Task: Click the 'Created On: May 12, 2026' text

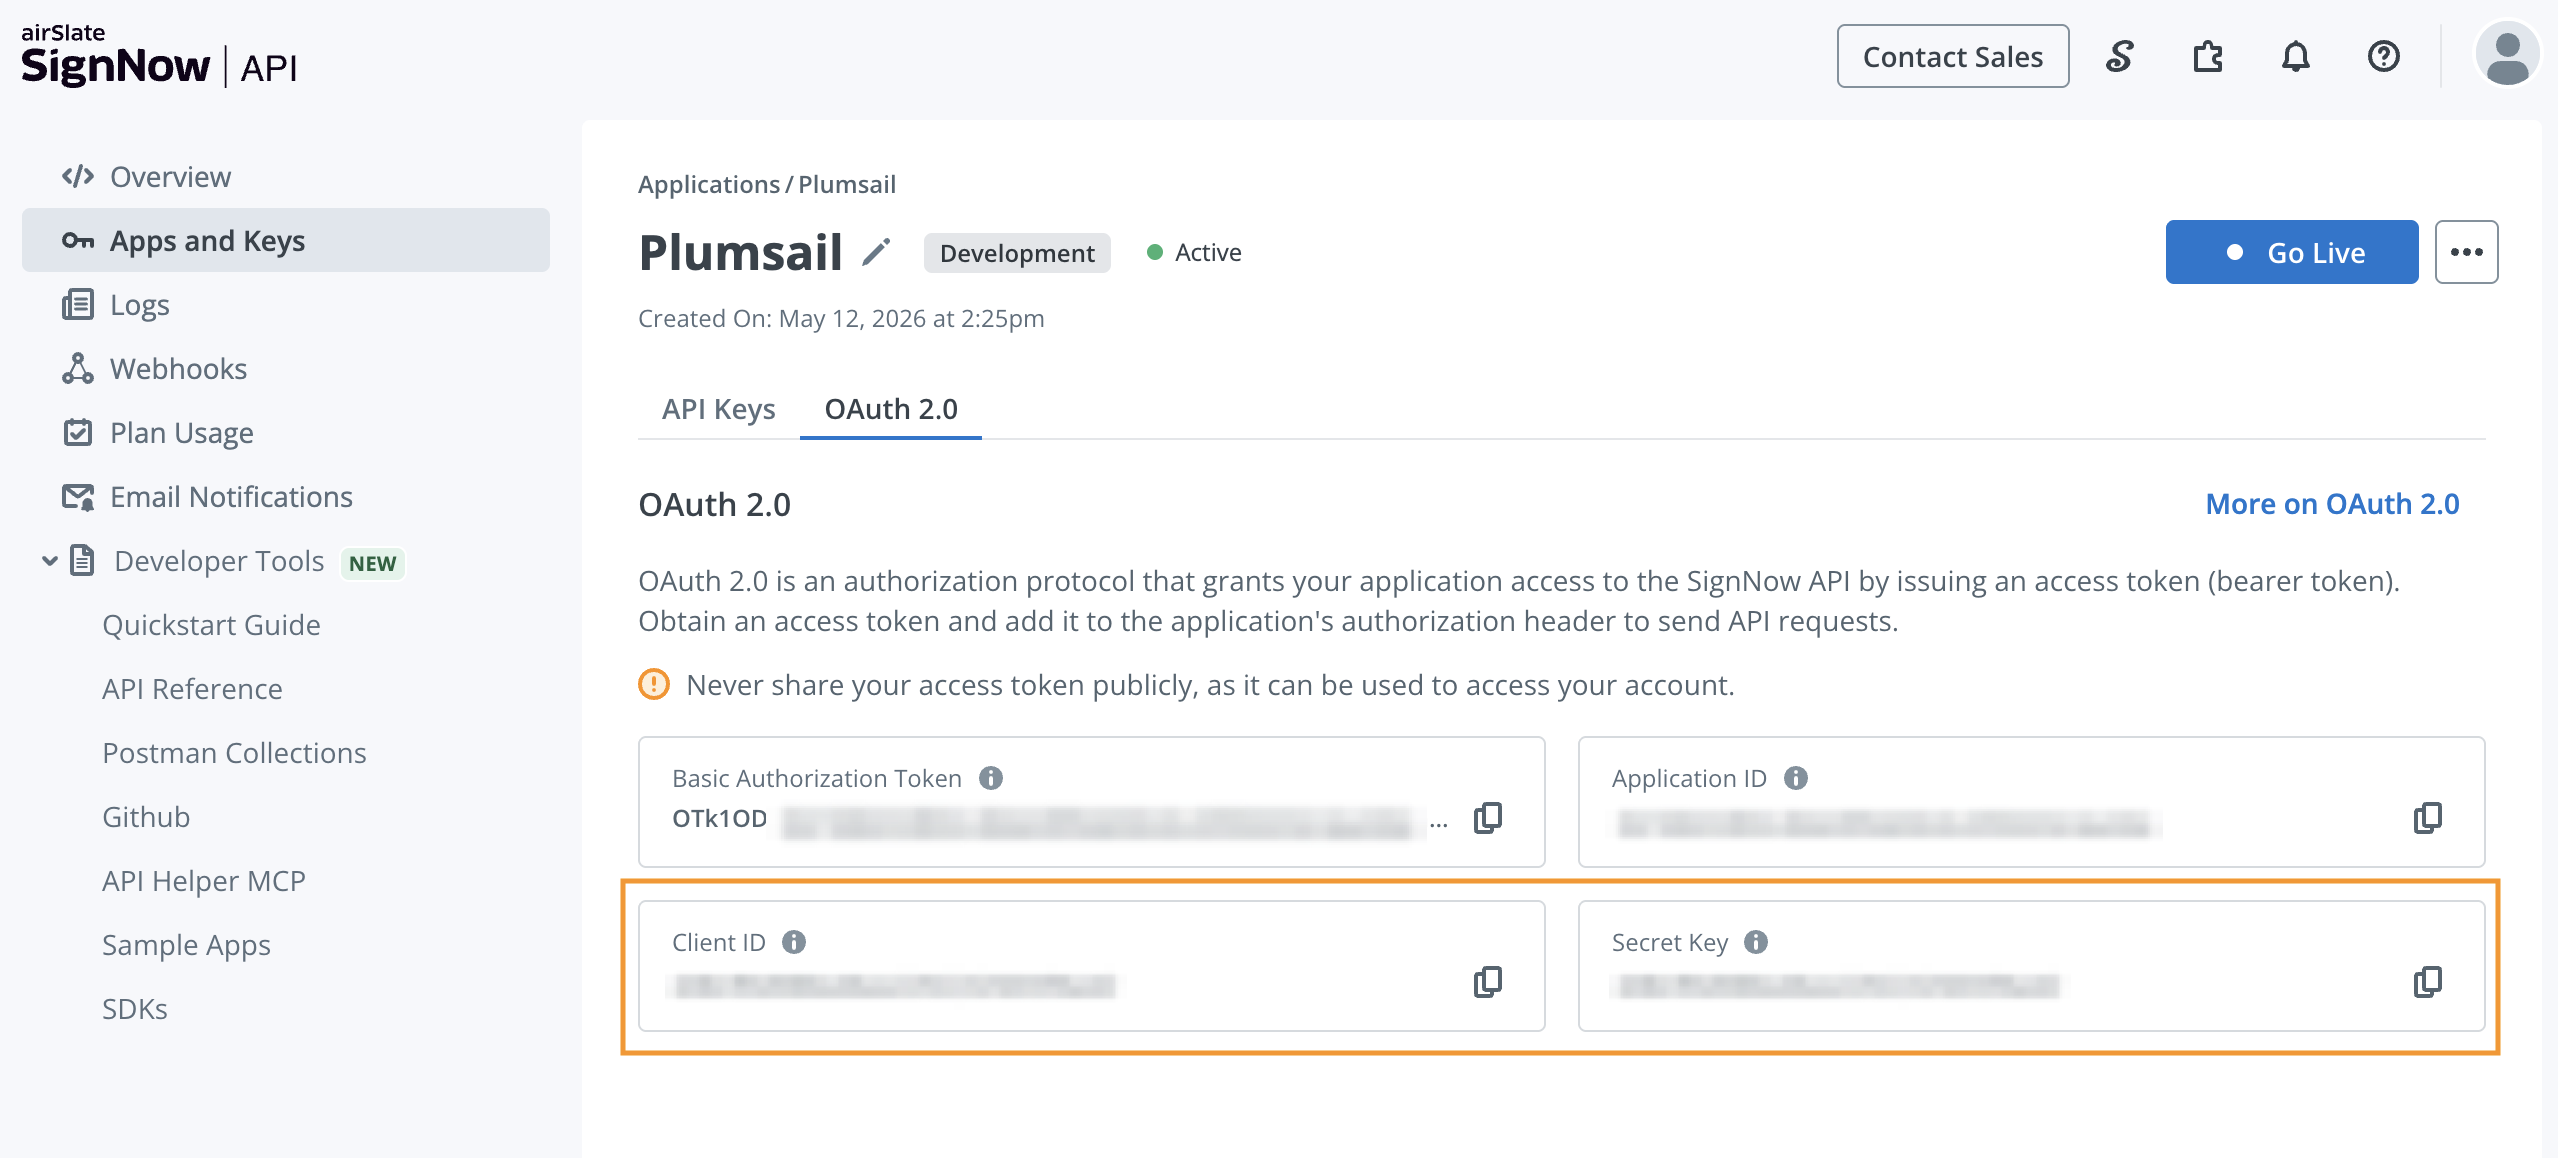Action: pyautogui.click(x=841, y=318)
